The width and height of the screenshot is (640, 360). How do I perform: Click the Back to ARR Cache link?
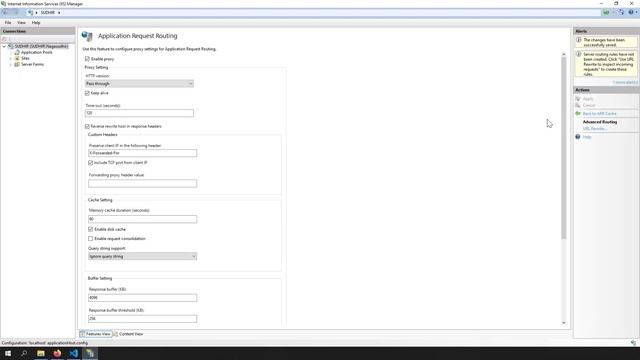pos(600,113)
